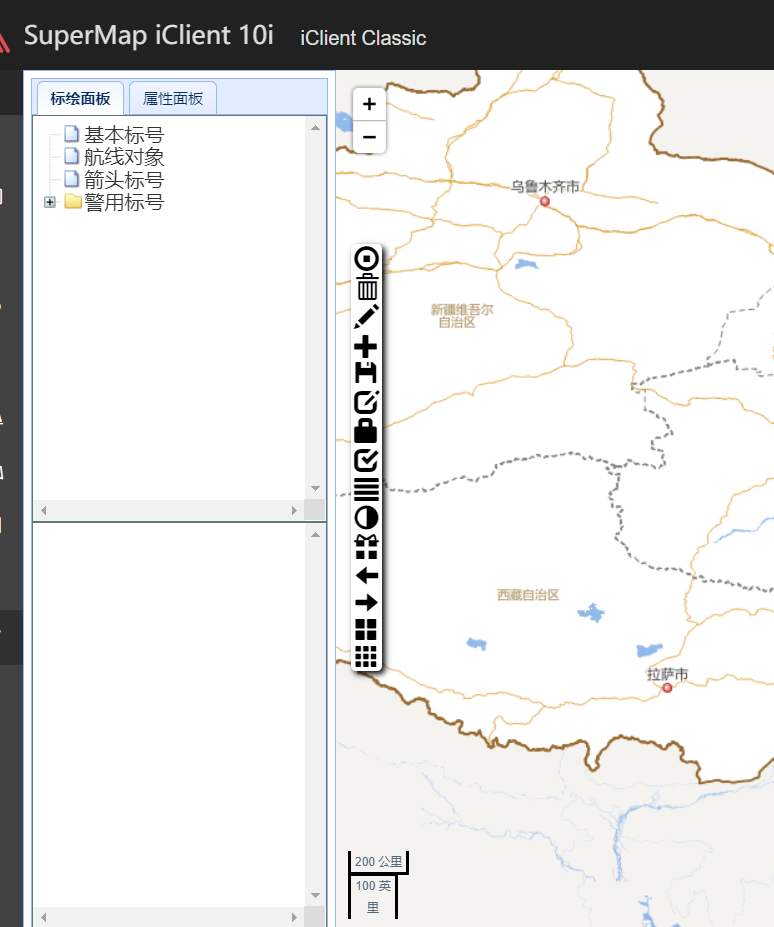Click the right arrow icon
Screen dimensions: 774x927
click(367, 602)
